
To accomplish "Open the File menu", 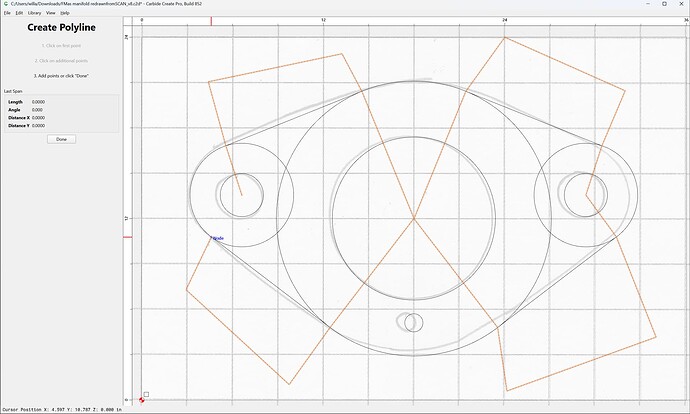I will [7, 13].
